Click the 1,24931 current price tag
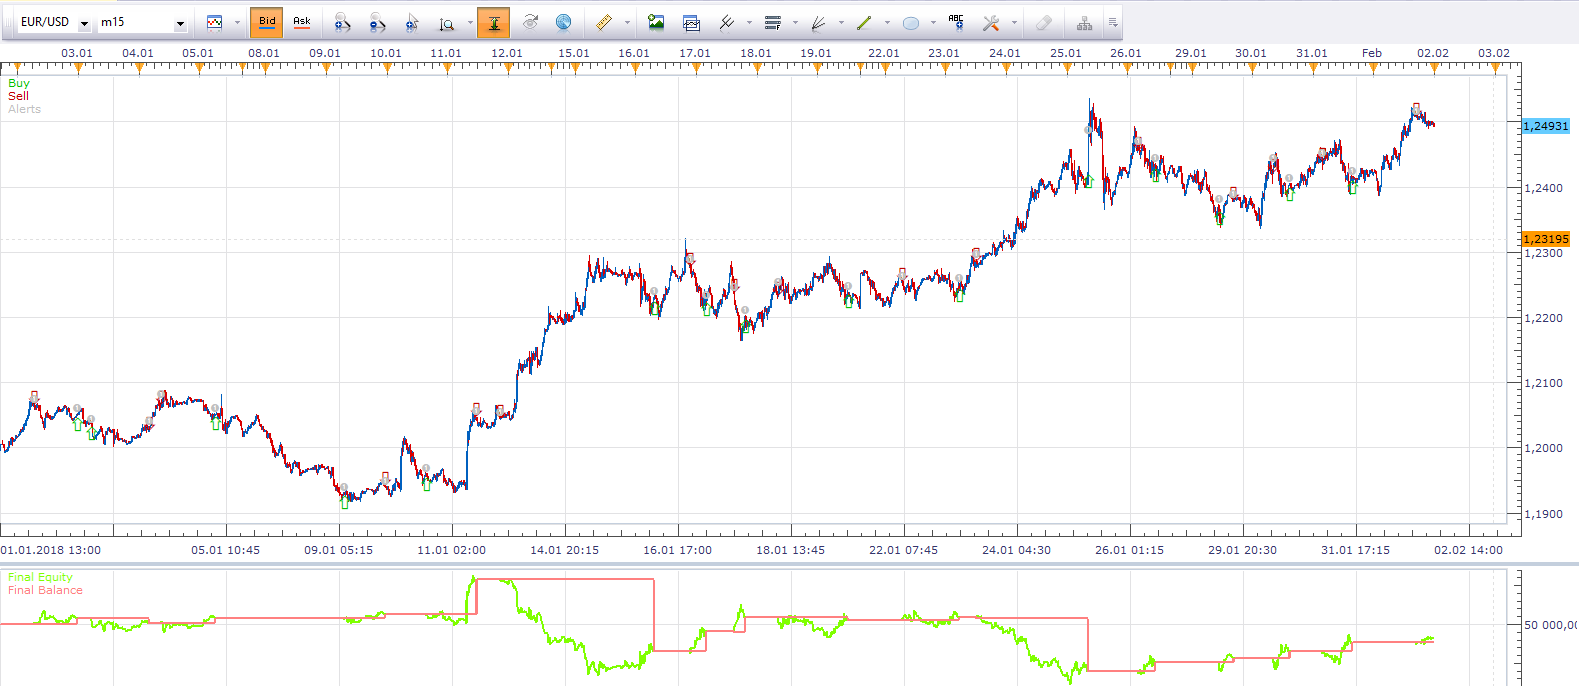 pyautogui.click(x=1546, y=126)
